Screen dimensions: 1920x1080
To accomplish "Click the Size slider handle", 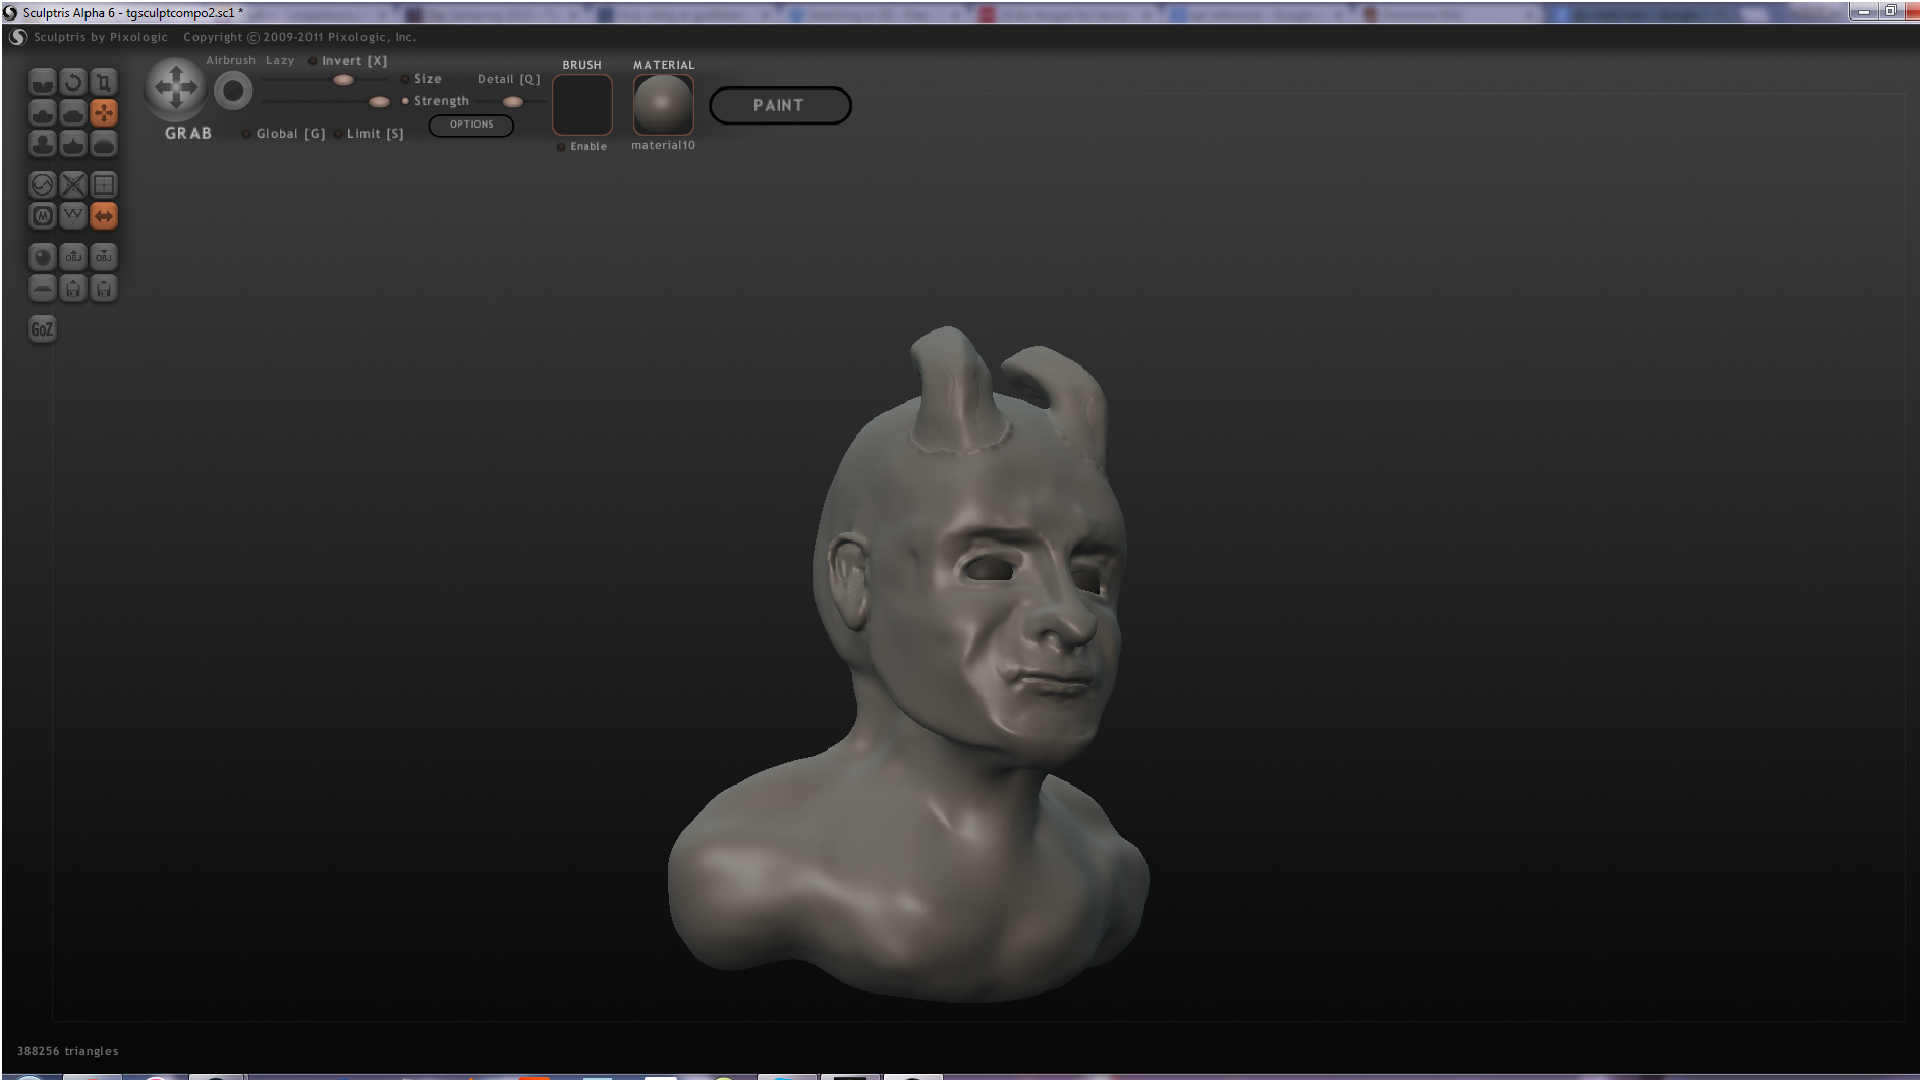I will (x=343, y=80).
